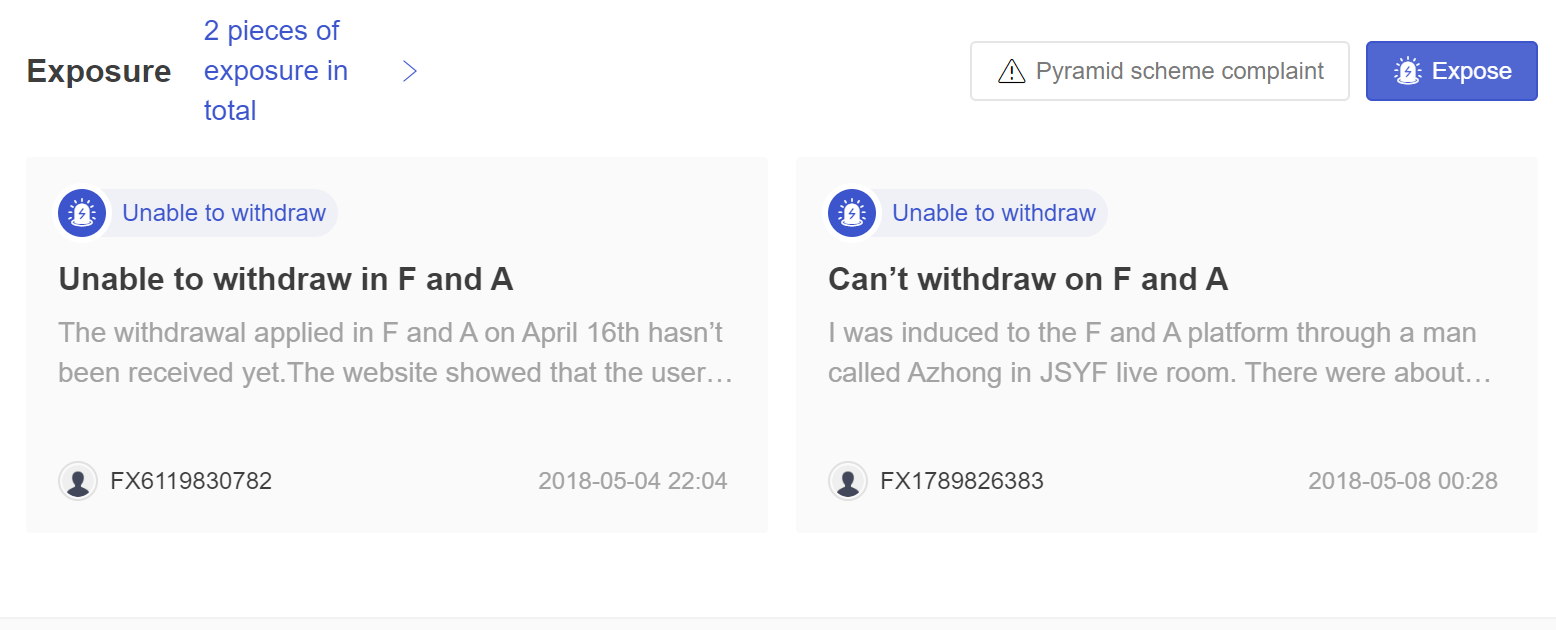Open the April 16th withdrawal description text
This screenshot has width=1556, height=630.
[397, 352]
